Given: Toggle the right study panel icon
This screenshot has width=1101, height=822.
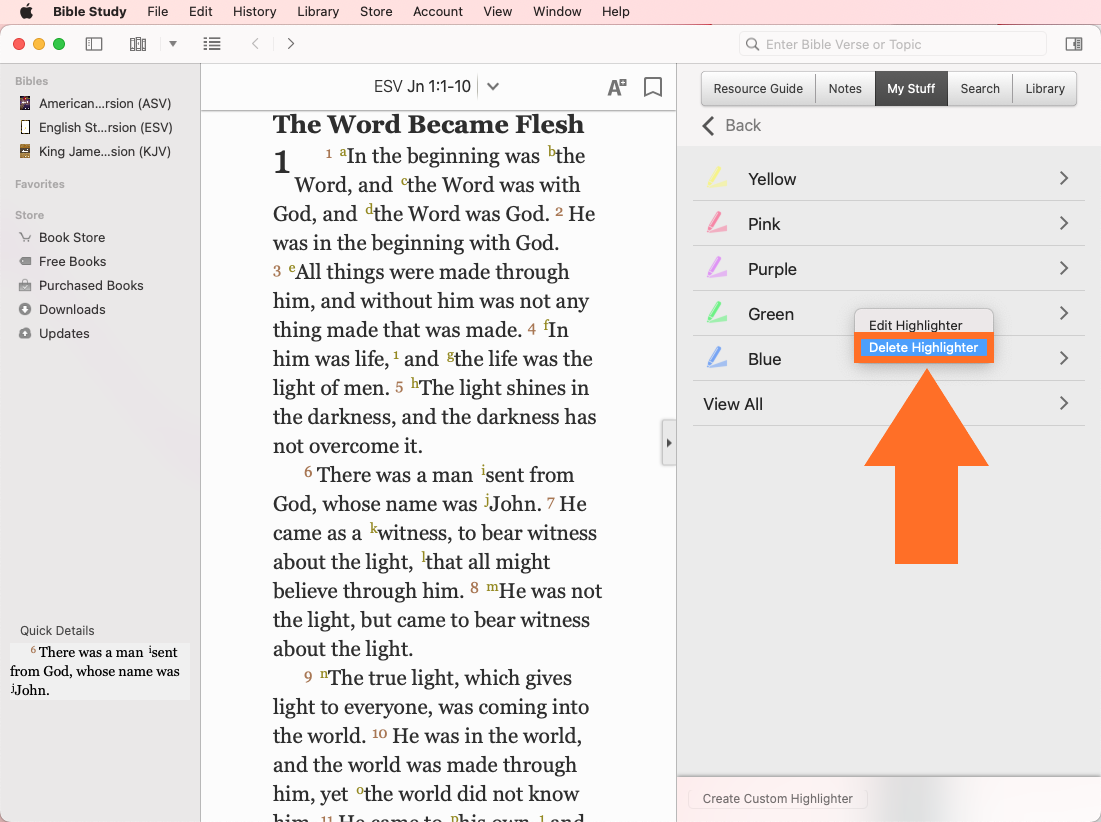Looking at the screenshot, I should [x=1073, y=44].
